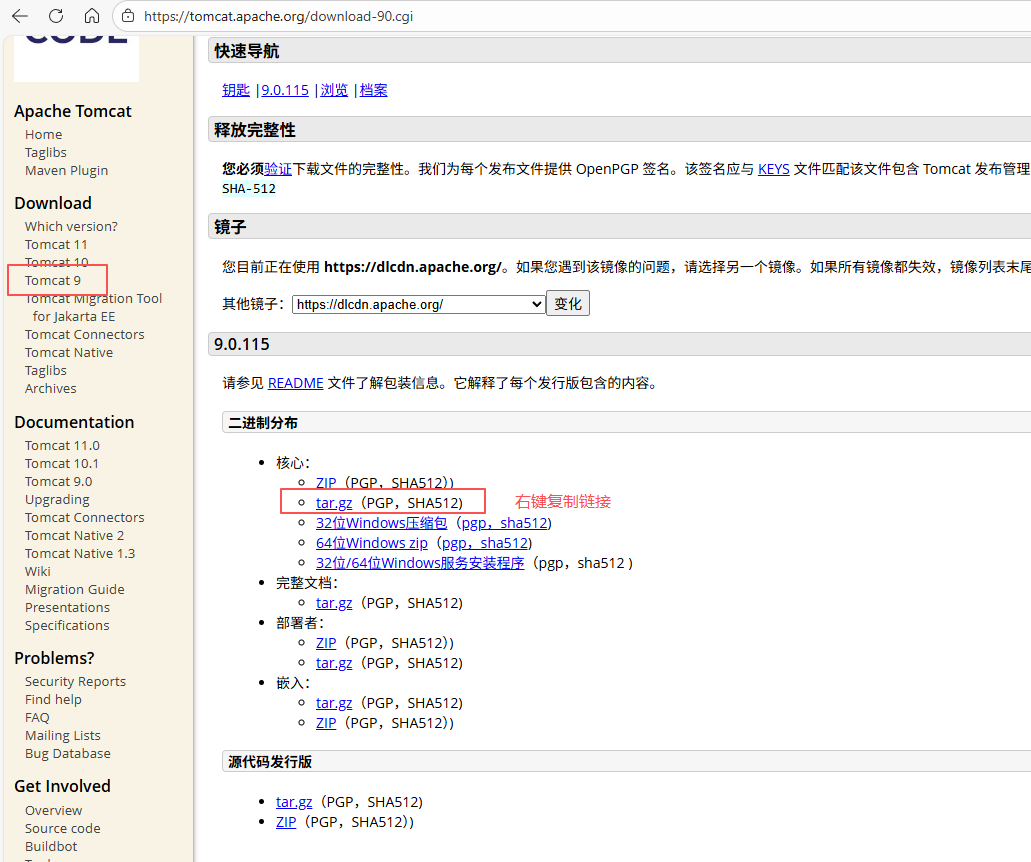
Task: Click the site info lock icon
Action: click(x=128, y=16)
